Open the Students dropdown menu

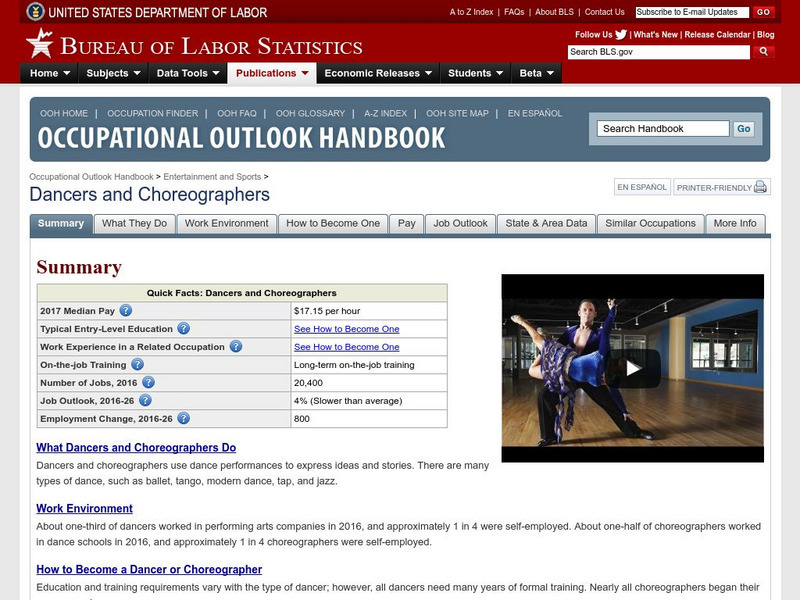click(476, 73)
